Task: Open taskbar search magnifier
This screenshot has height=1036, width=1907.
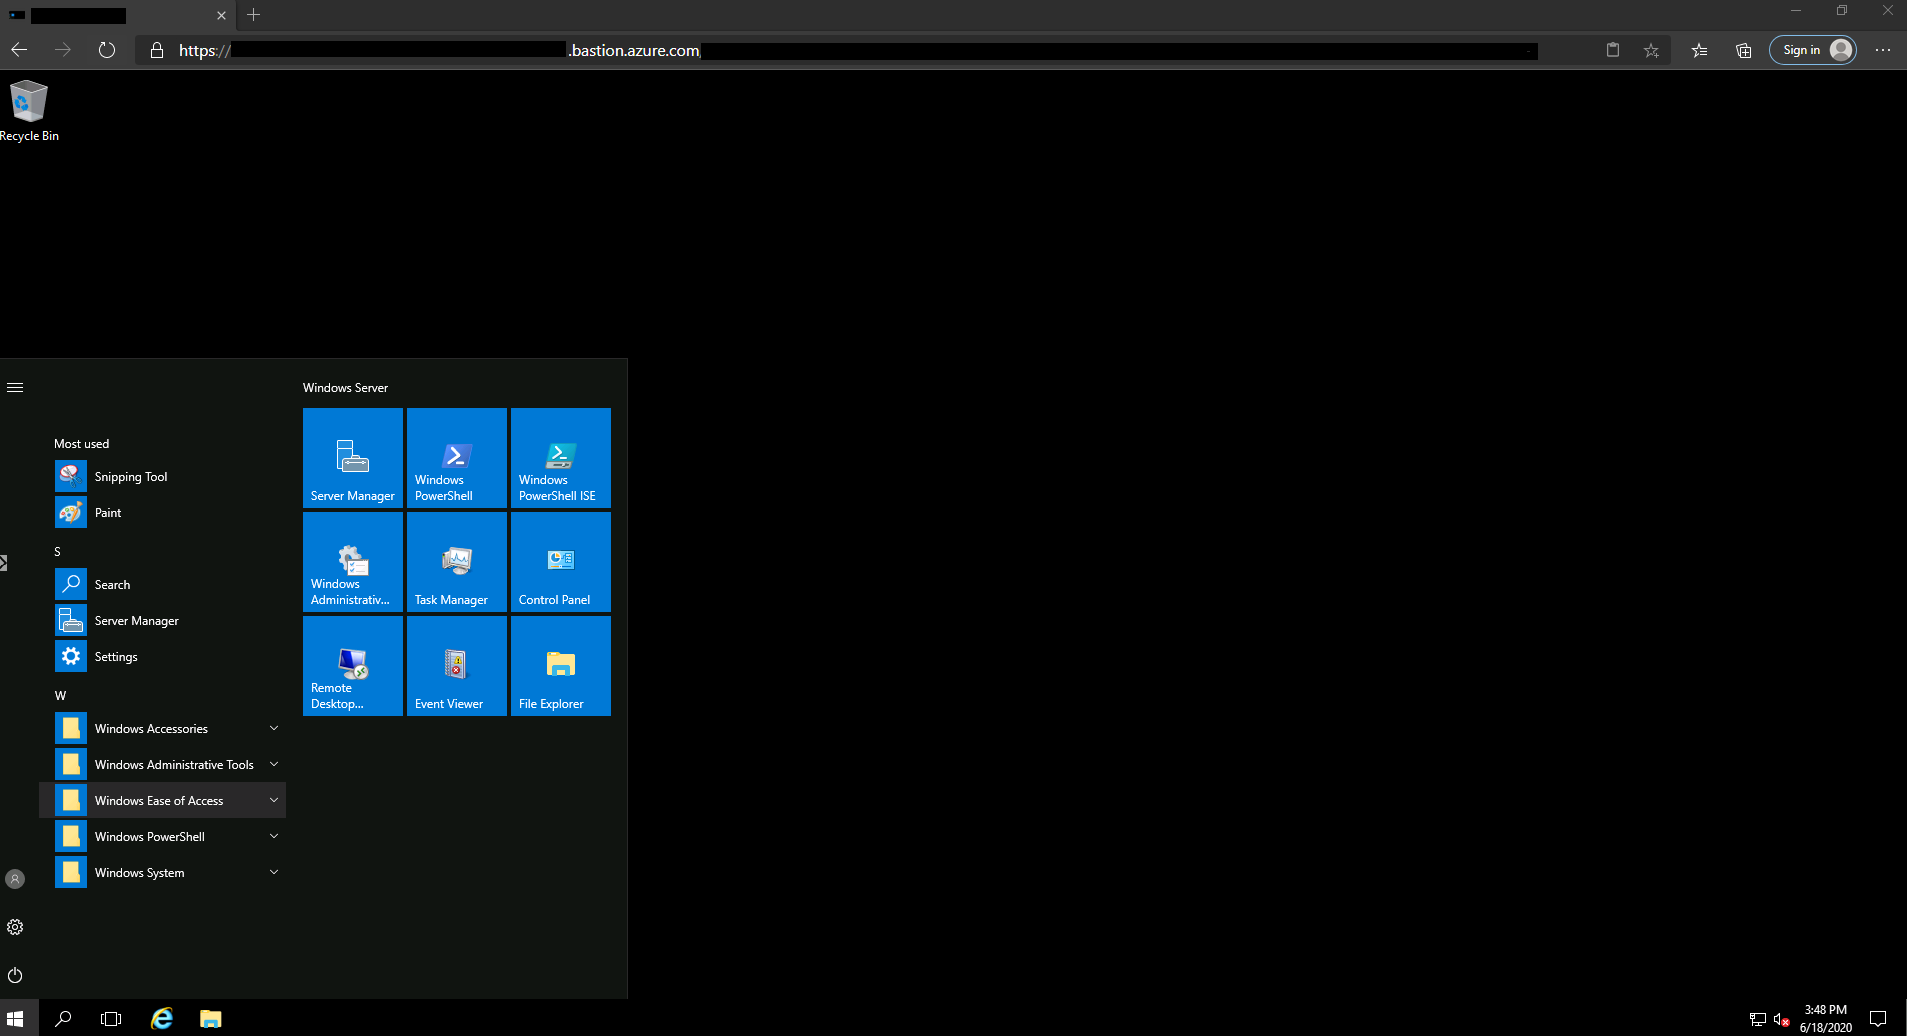Action: pyautogui.click(x=63, y=1018)
